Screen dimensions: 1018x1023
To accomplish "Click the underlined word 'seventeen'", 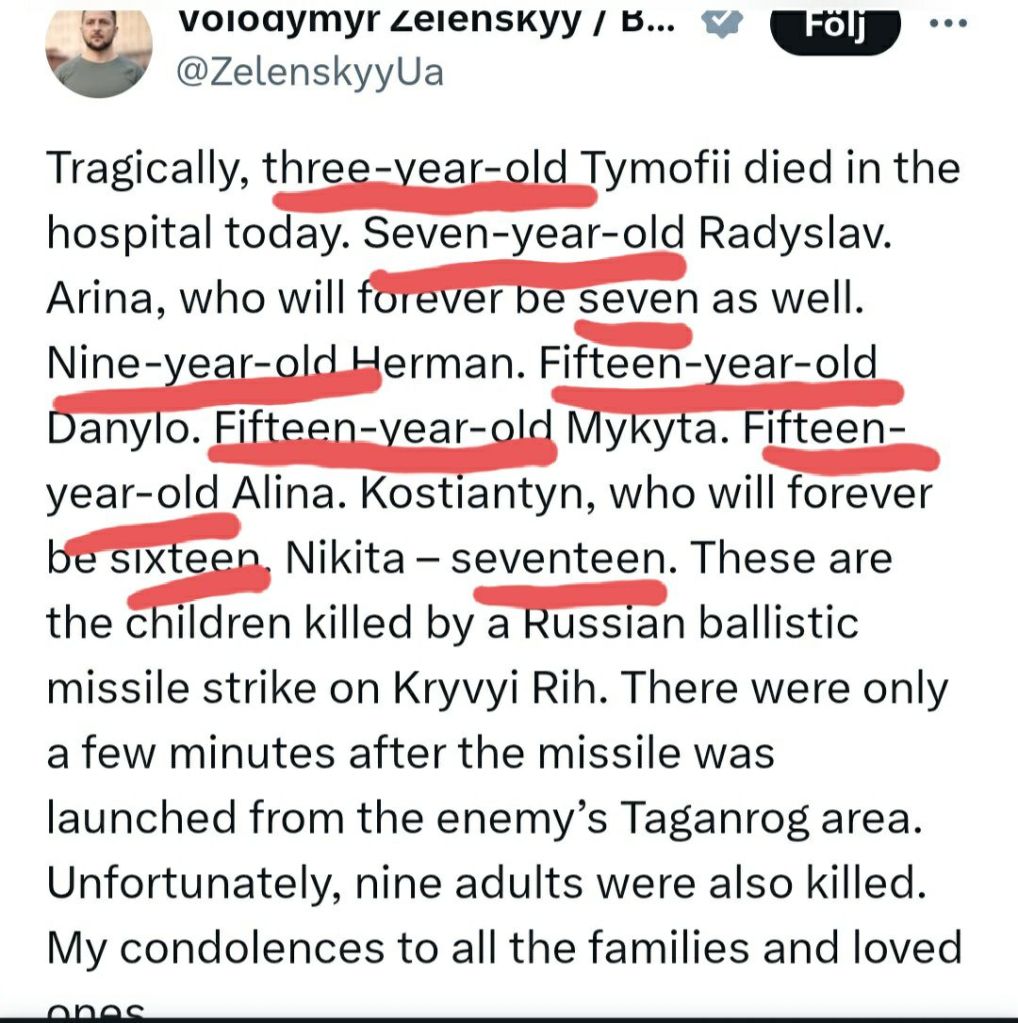I will 557,558.
